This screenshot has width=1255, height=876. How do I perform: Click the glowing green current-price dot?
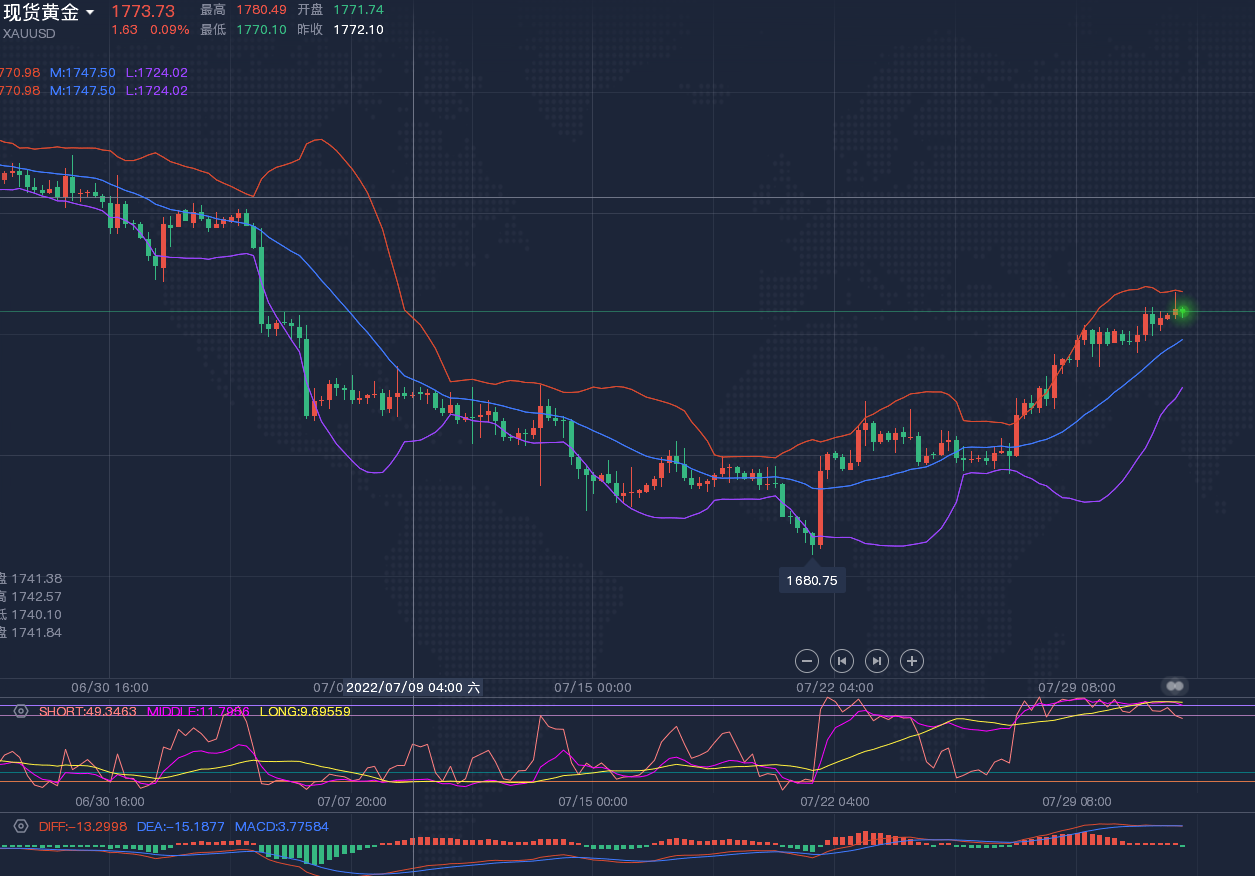coord(1181,312)
